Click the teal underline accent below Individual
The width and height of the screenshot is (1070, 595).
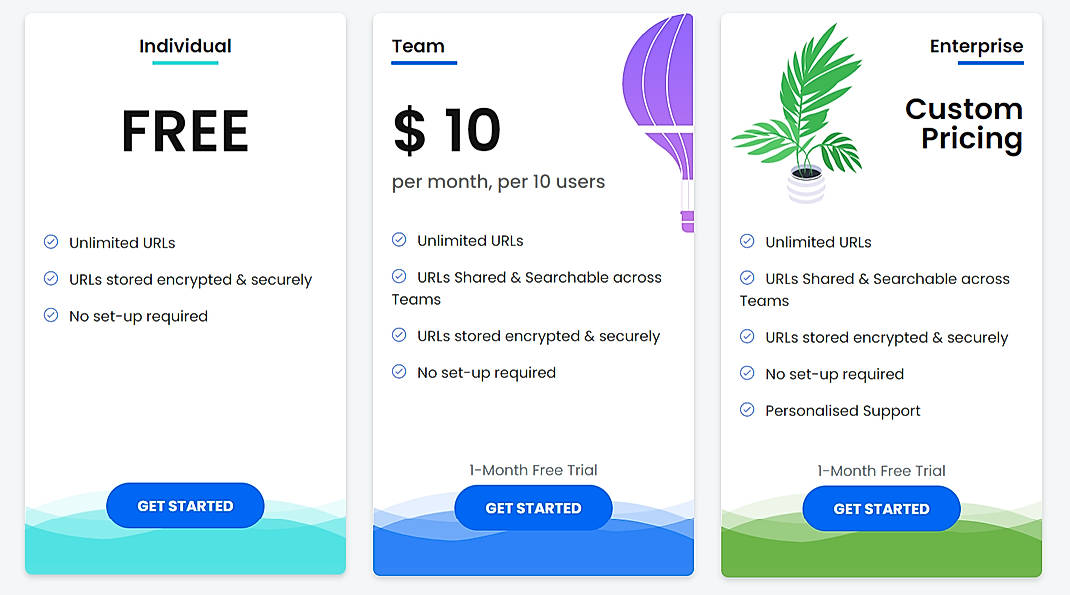(x=184, y=63)
